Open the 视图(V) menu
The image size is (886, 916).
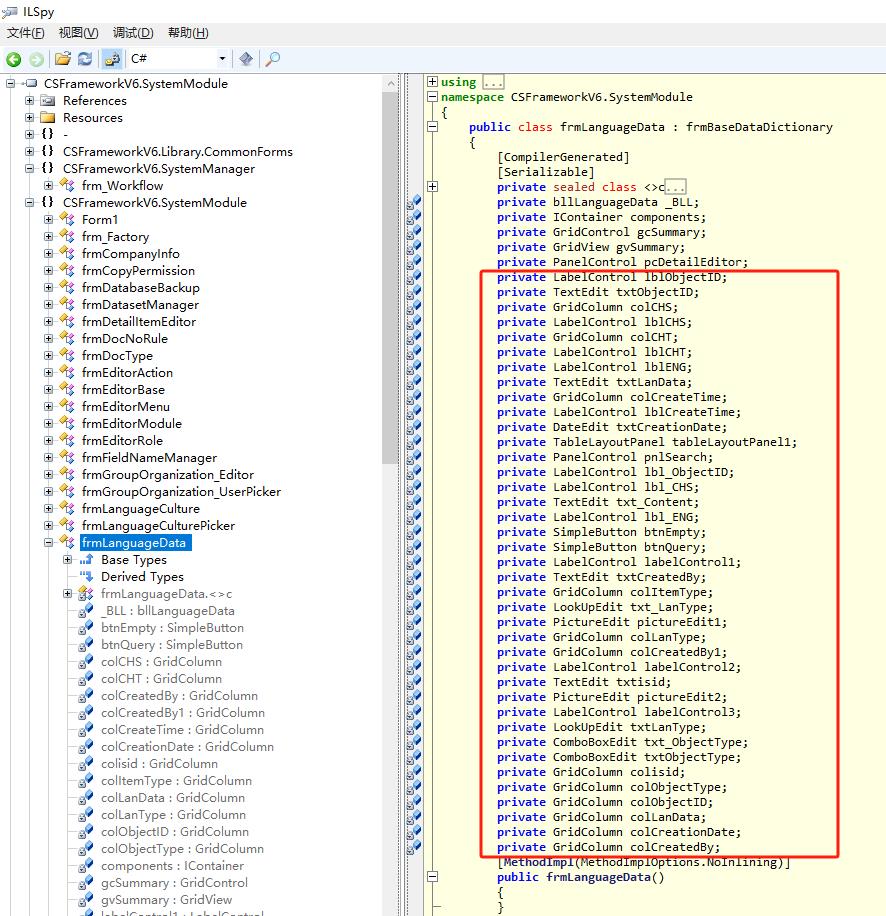click(x=76, y=32)
